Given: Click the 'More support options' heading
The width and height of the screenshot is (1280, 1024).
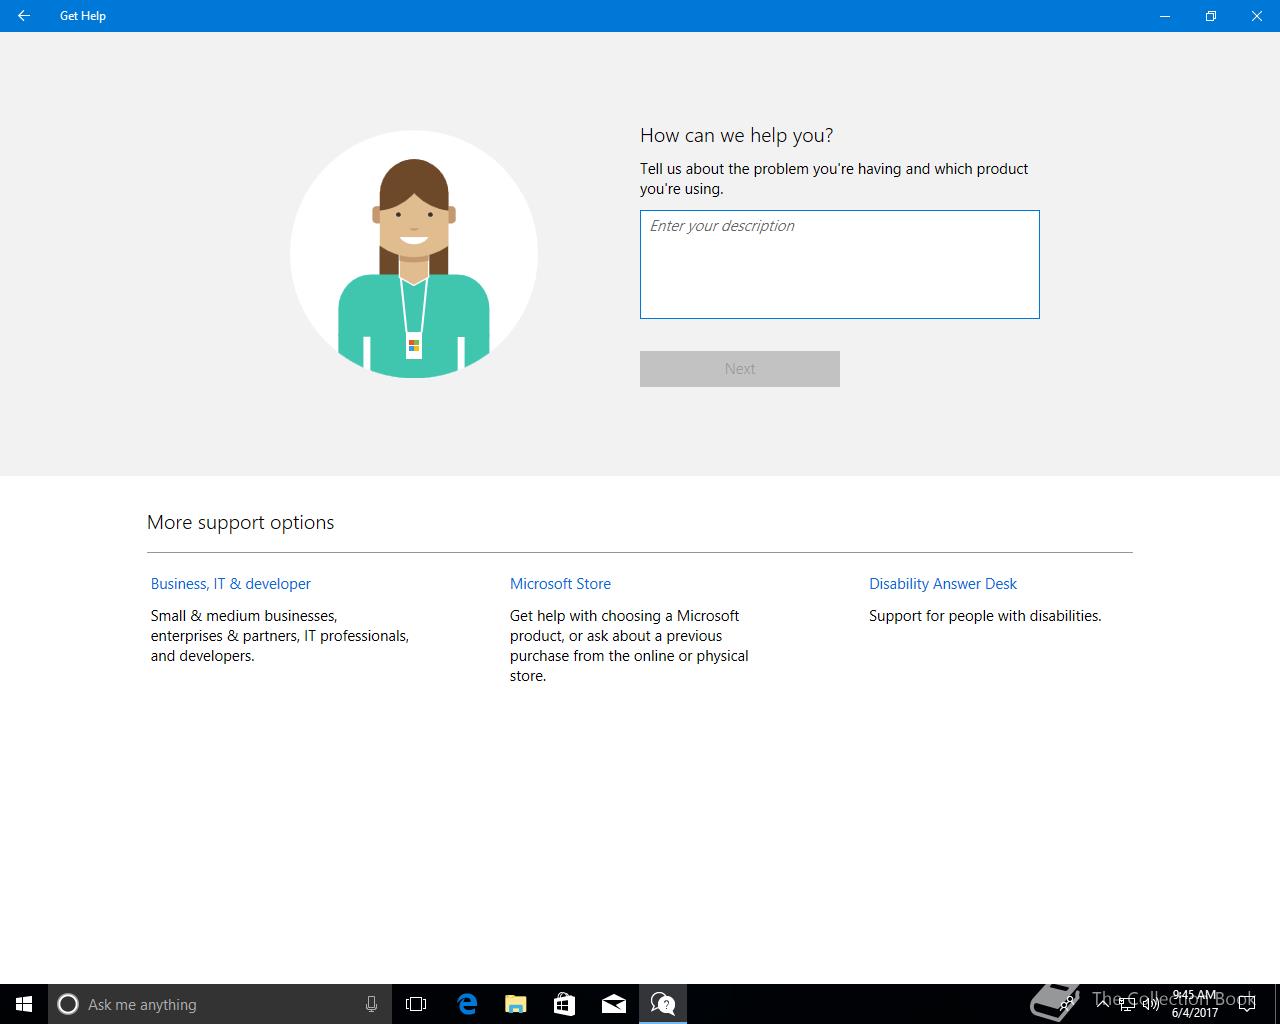Looking at the screenshot, I should pyautogui.click(x=240, y=522).
